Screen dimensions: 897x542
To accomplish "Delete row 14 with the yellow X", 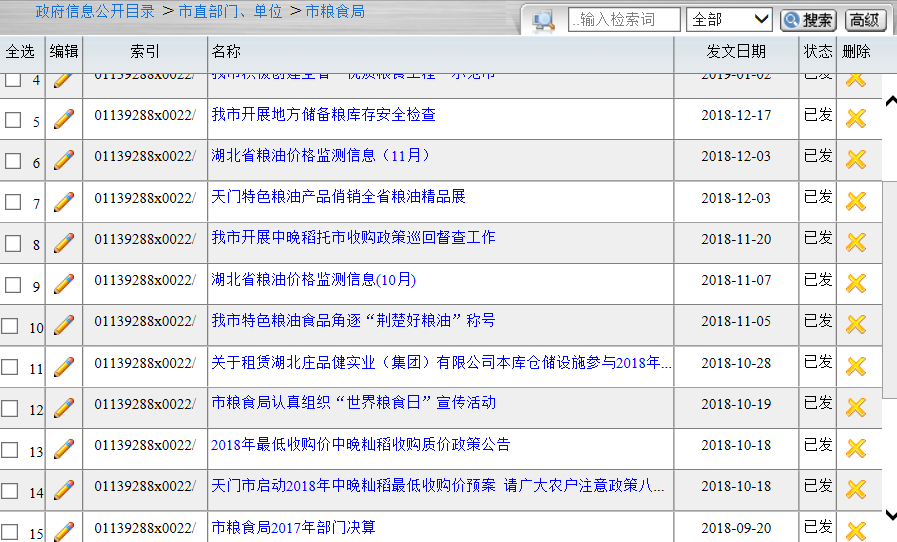I will 855,489.
